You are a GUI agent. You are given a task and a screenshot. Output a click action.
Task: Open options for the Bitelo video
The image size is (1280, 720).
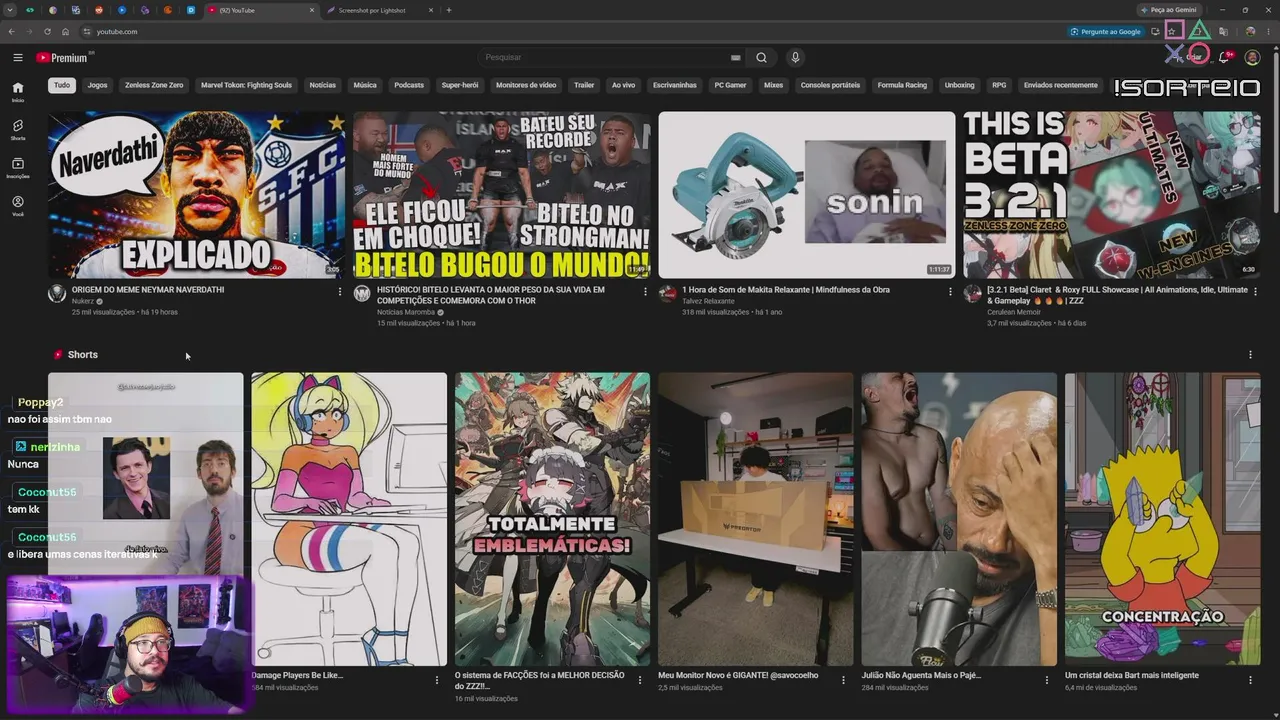[645, 292]
